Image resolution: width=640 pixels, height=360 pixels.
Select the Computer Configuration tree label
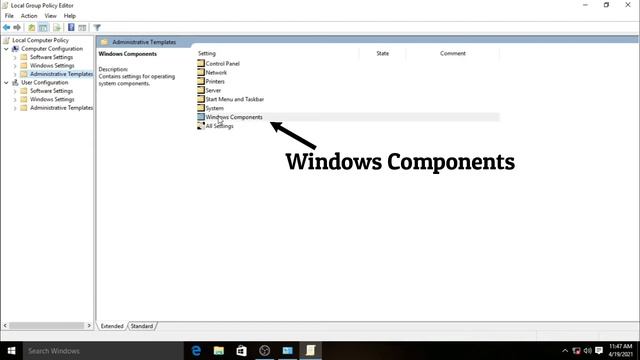click(52, 49)
